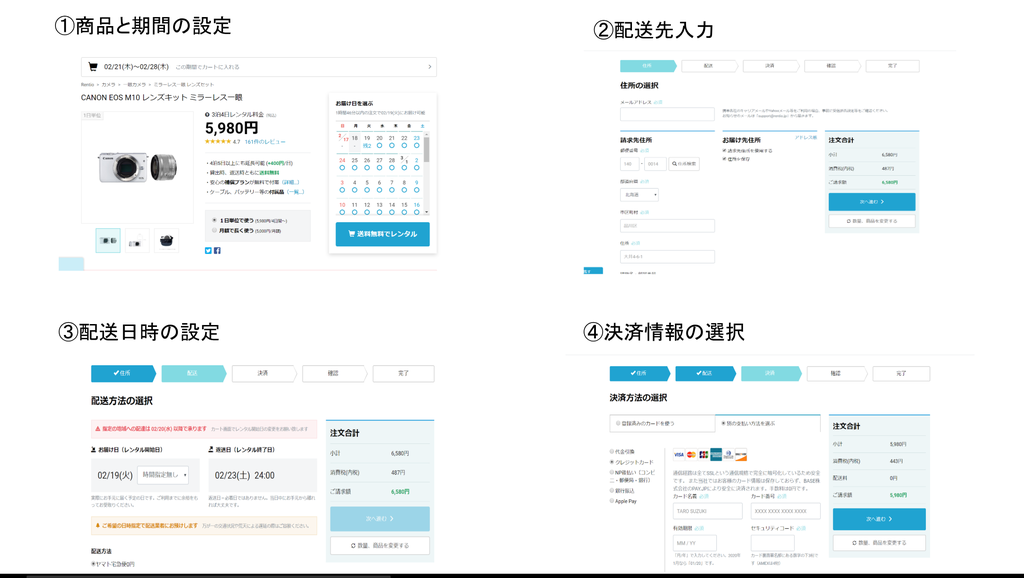The image size is (1024, 578).
Task: Click the 決済 step tab in the 住所の選択 page
Action: click(770, 66)
